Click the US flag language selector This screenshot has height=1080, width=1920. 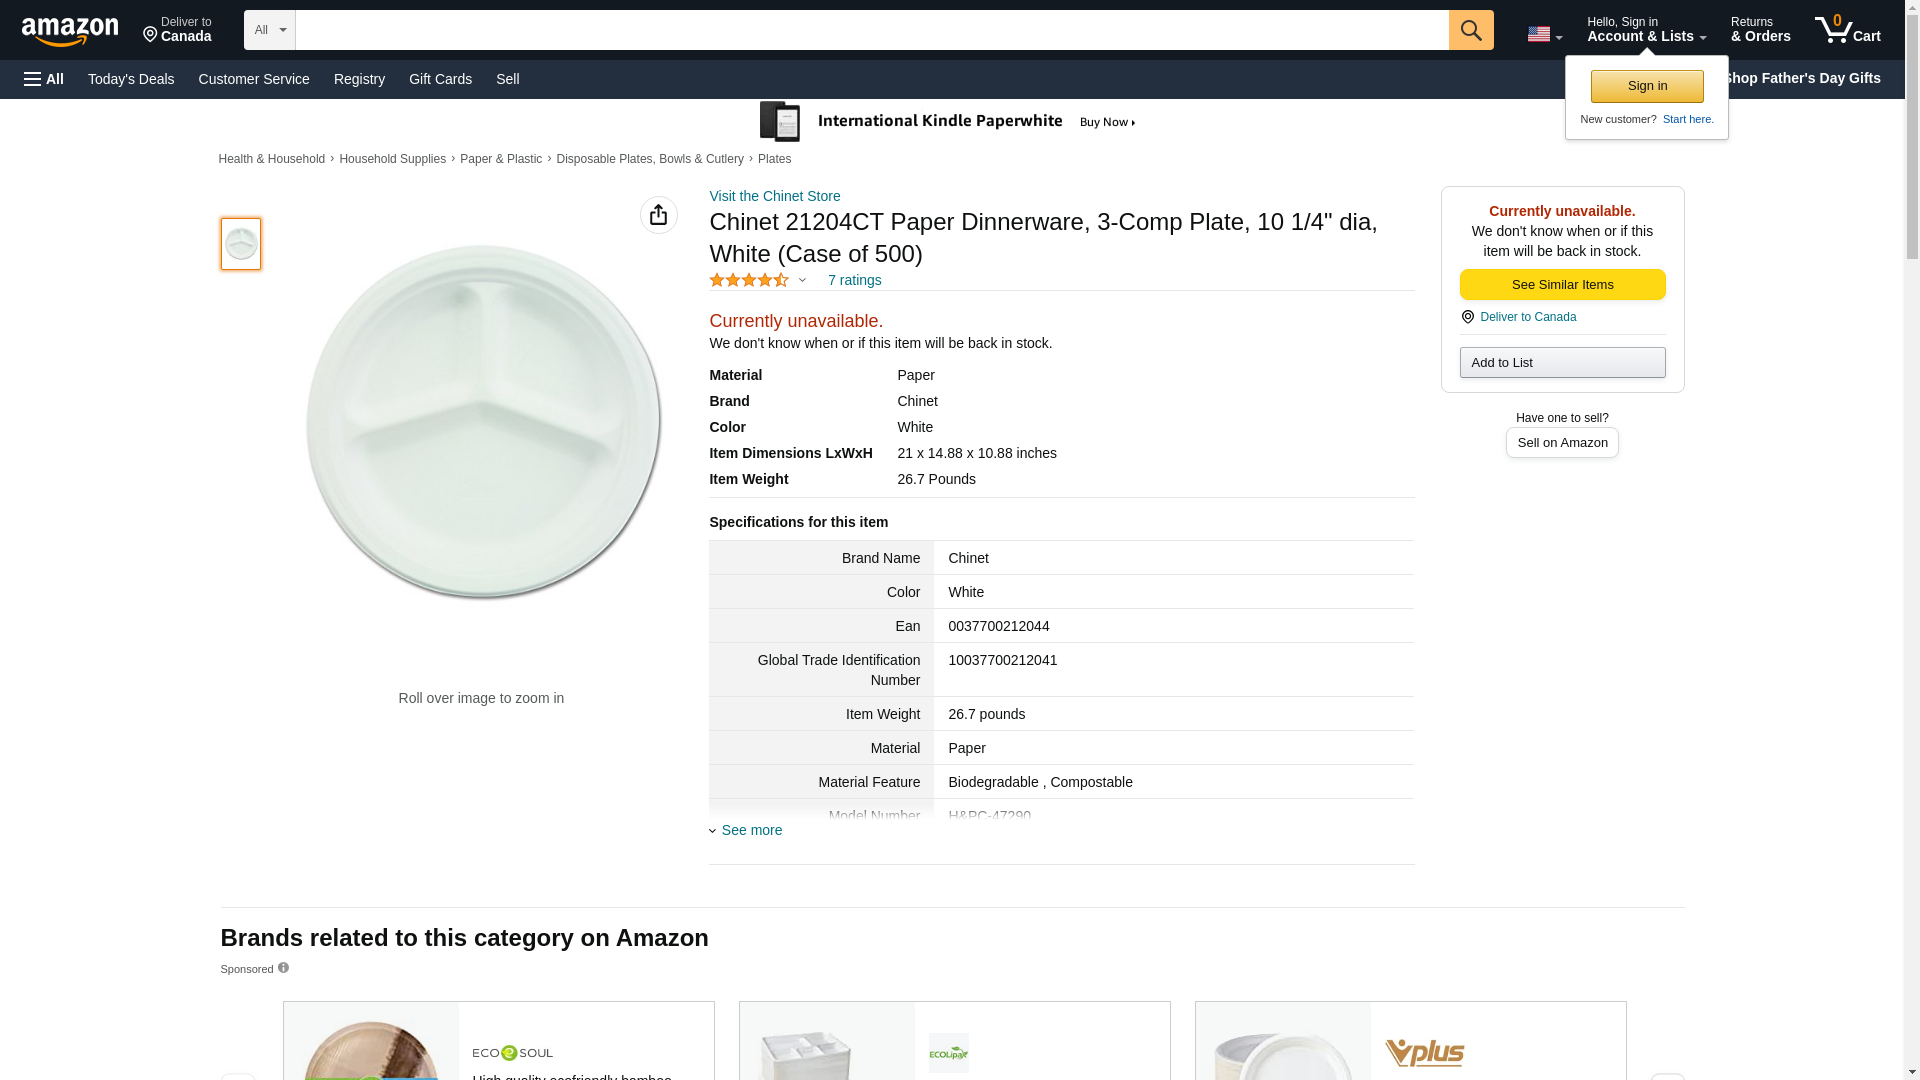[1543, 34]
